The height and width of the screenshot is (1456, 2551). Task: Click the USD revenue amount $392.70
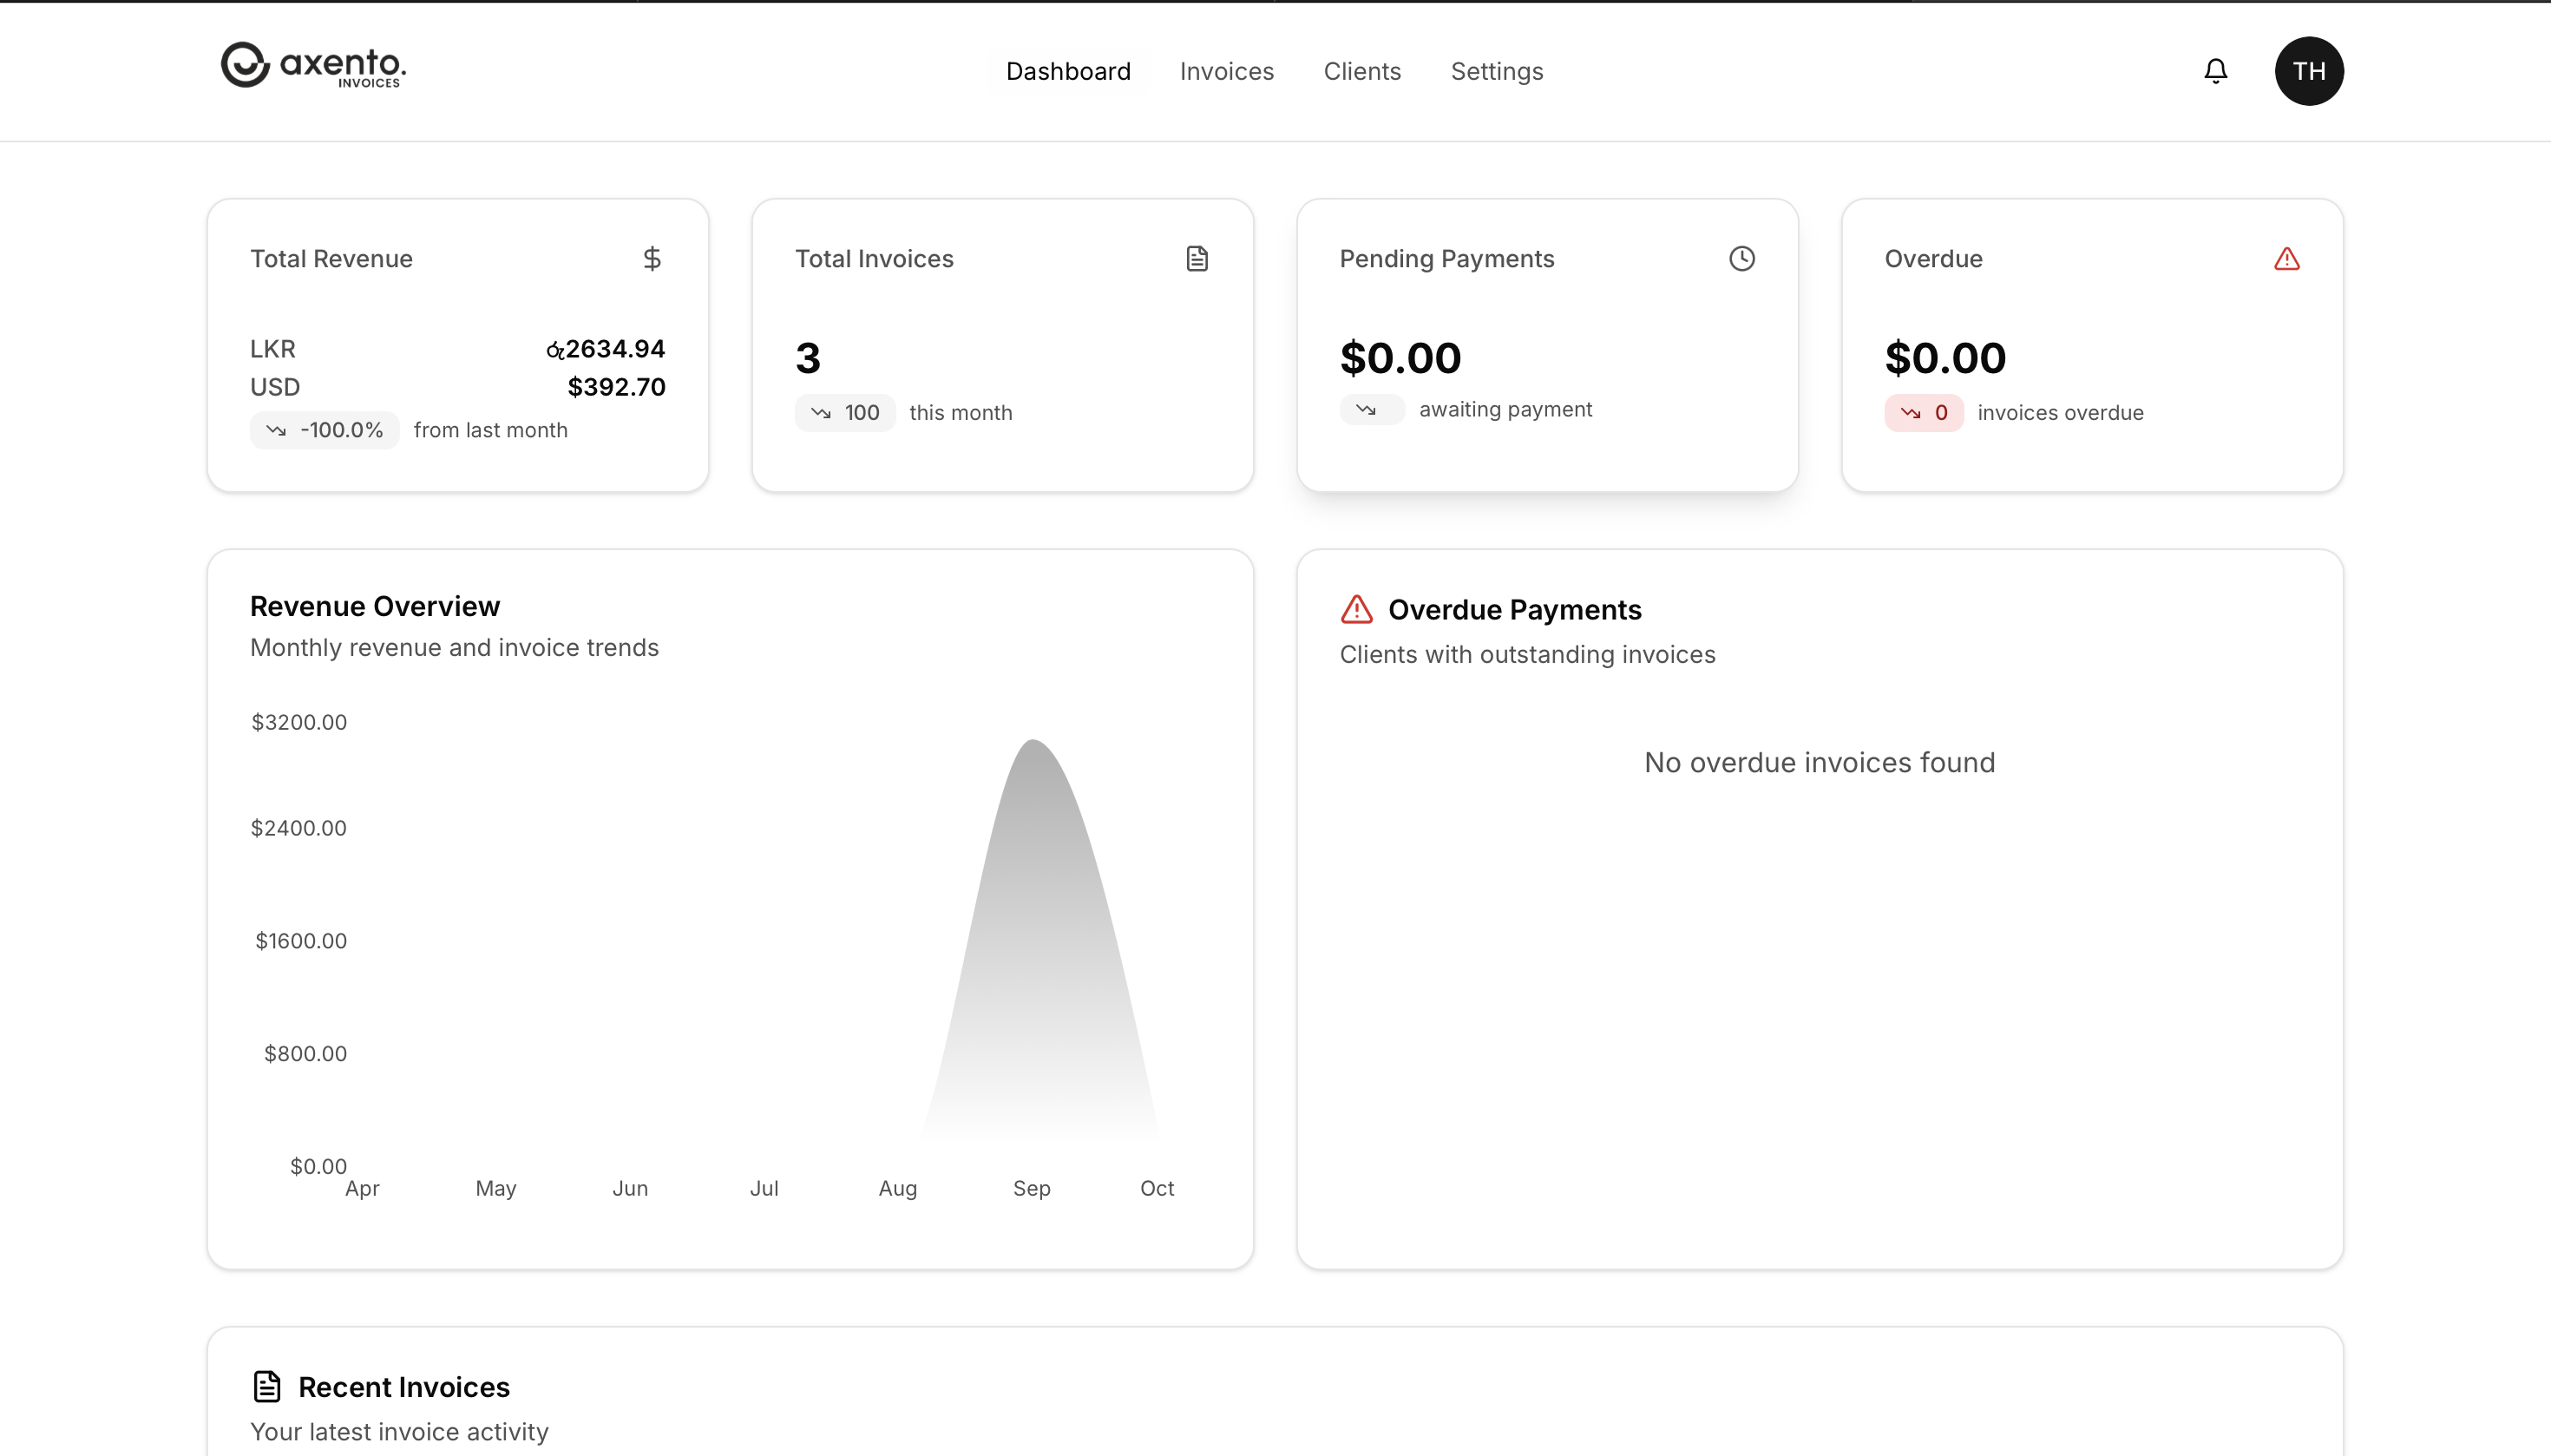(616, 387)
